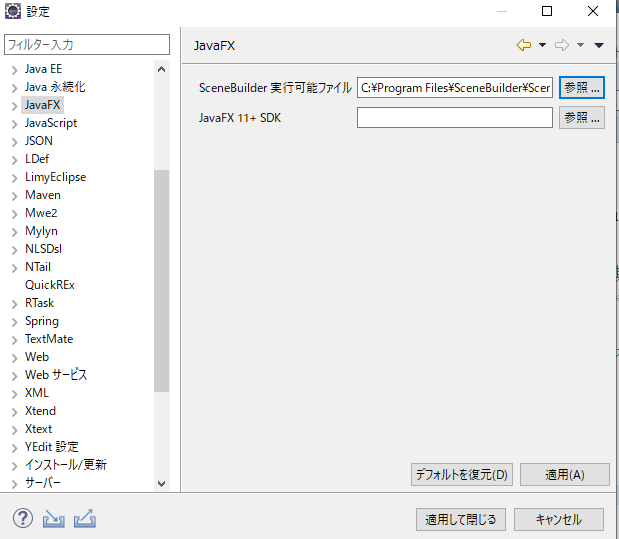Browse for SceneBuilder executable with 参照
The width and height of the screenshot is (619, 539).
pos(581,87)
